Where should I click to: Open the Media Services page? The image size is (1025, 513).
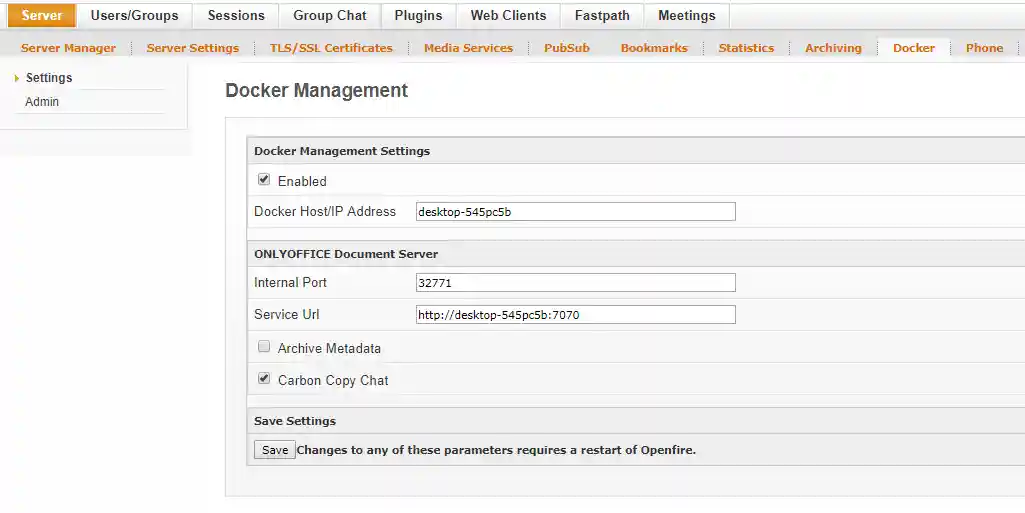[x=468, y=48]
